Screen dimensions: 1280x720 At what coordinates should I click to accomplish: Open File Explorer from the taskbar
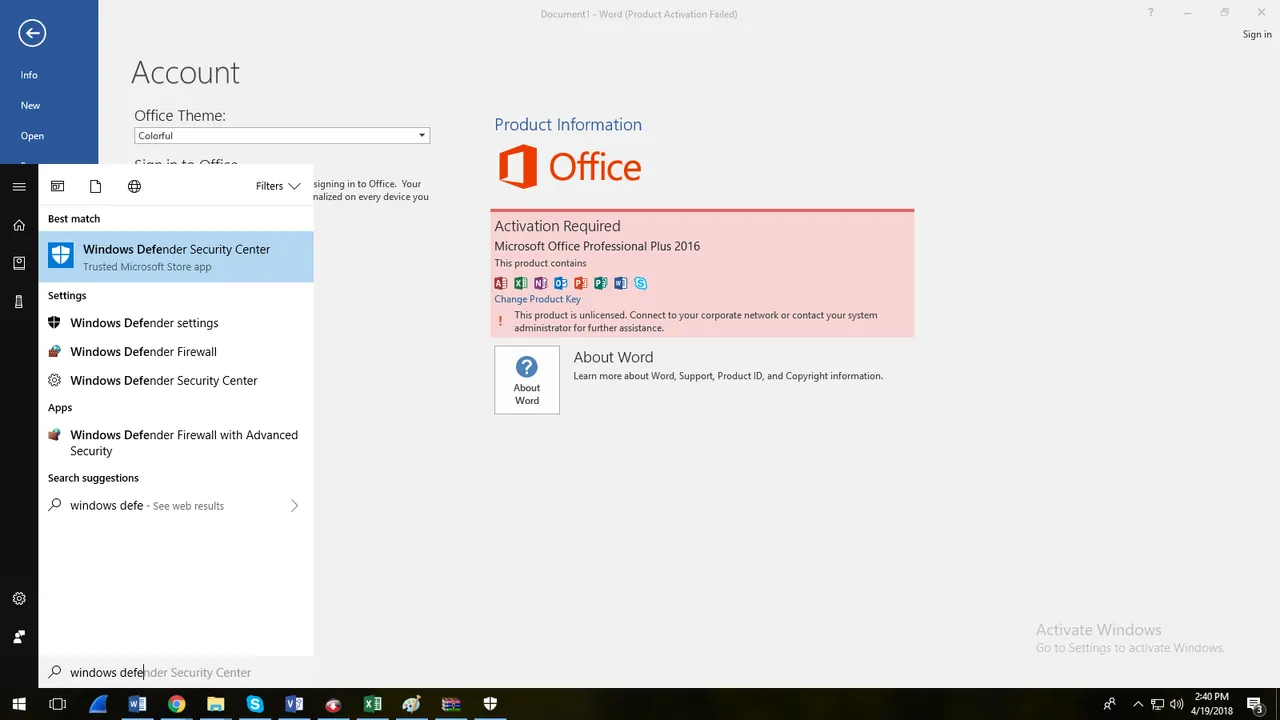click(215, 704)
